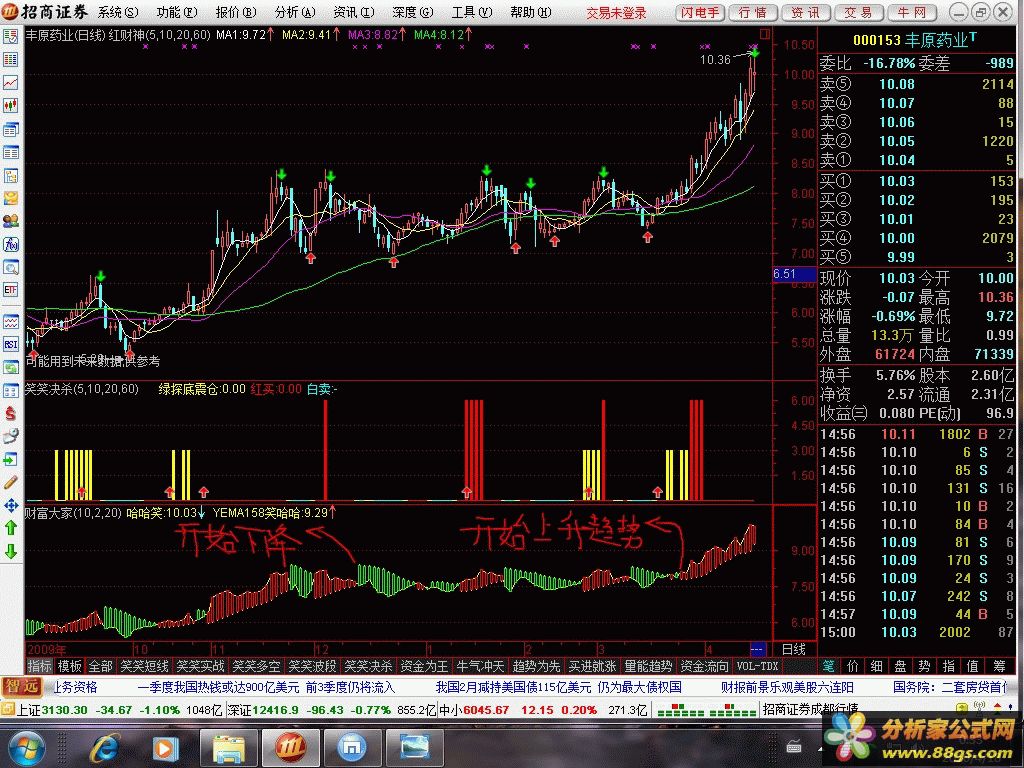
Task: Click 交易未登录 login status link
Action: (616, 12)
